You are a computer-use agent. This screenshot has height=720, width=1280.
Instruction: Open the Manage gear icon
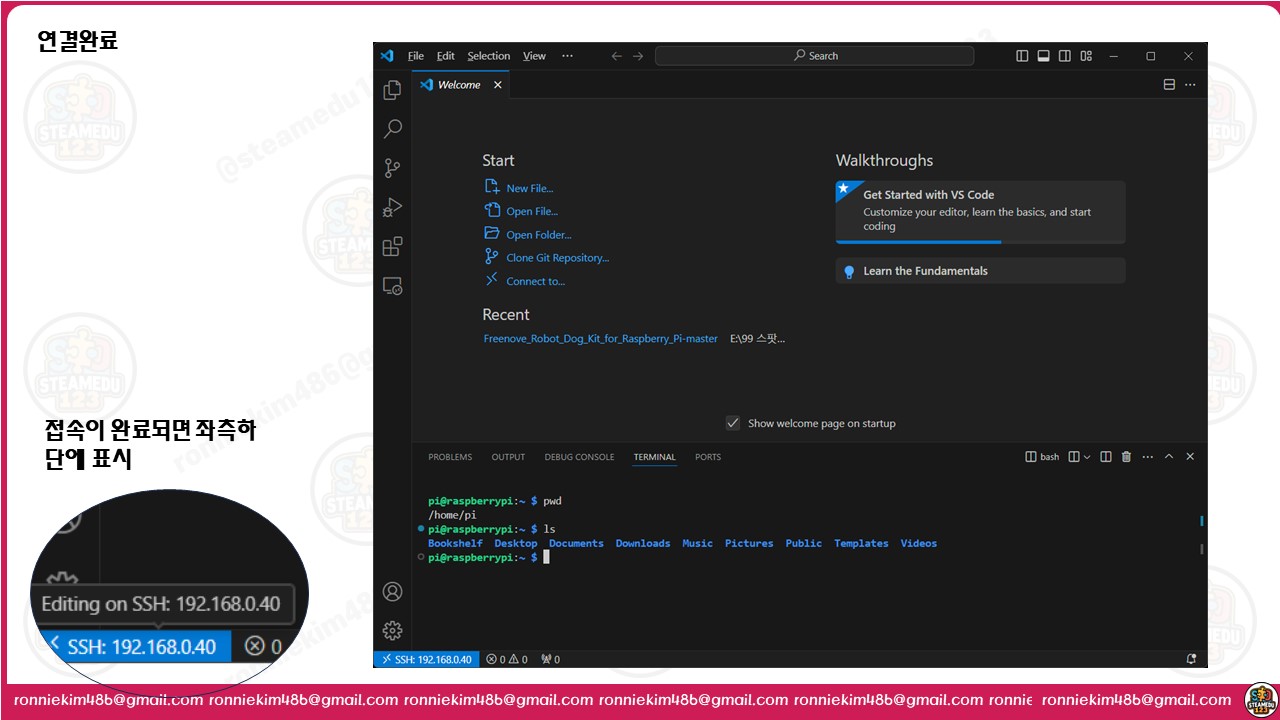(x=393, y=630)
